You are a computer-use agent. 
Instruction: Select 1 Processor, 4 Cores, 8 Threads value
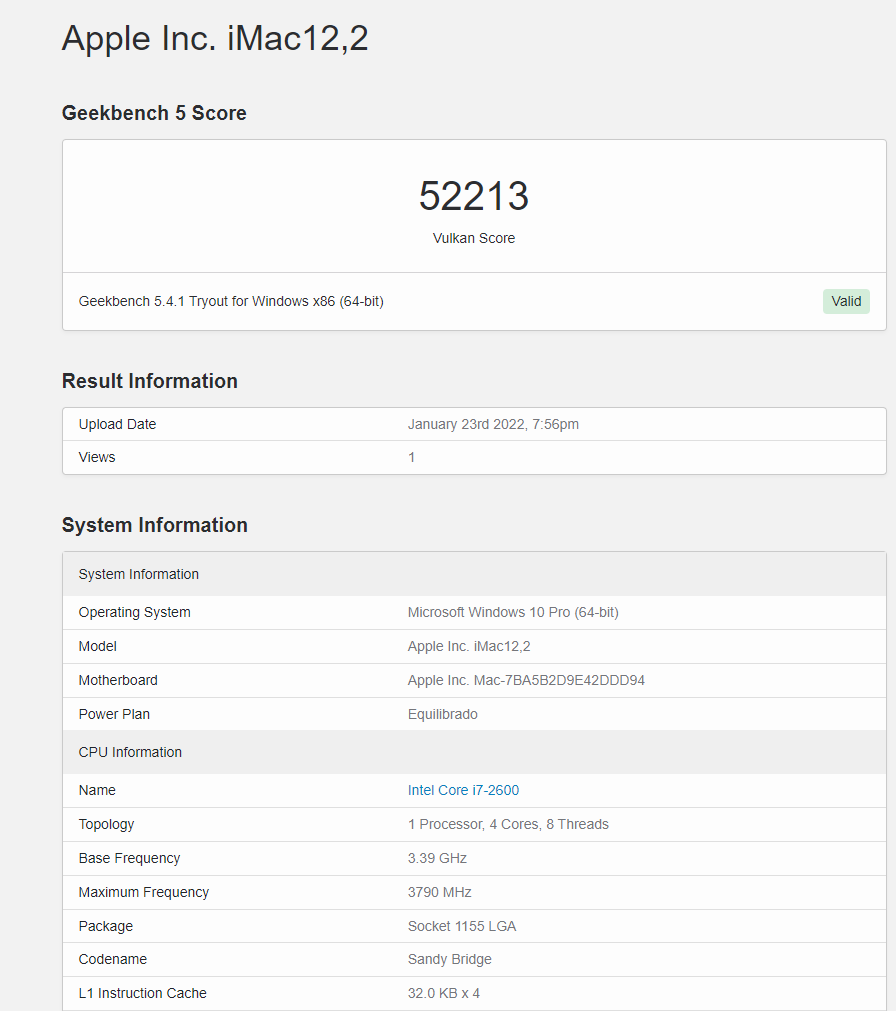(x=508, y=824)
